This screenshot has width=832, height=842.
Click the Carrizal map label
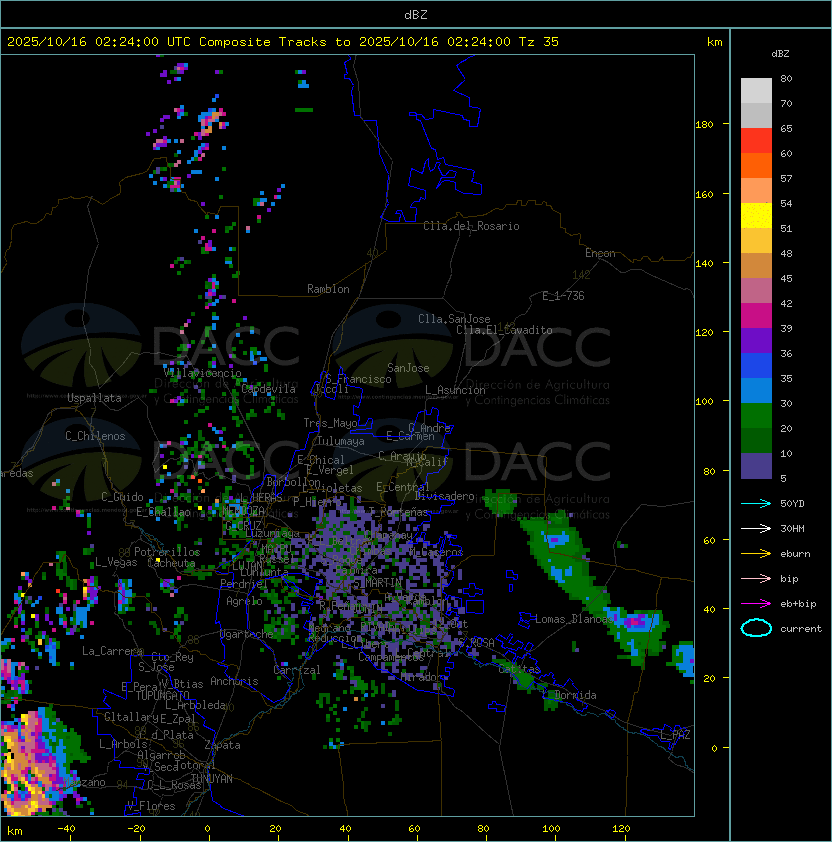click(x=297, y=670)
